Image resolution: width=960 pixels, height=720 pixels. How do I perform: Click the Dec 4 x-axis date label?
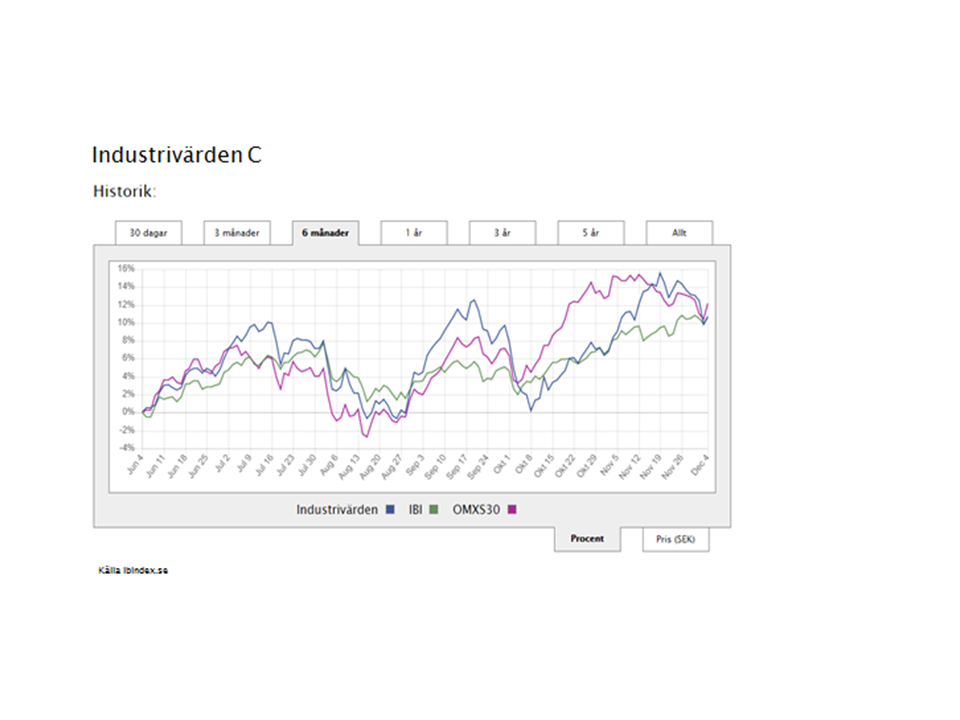(700, 465)
